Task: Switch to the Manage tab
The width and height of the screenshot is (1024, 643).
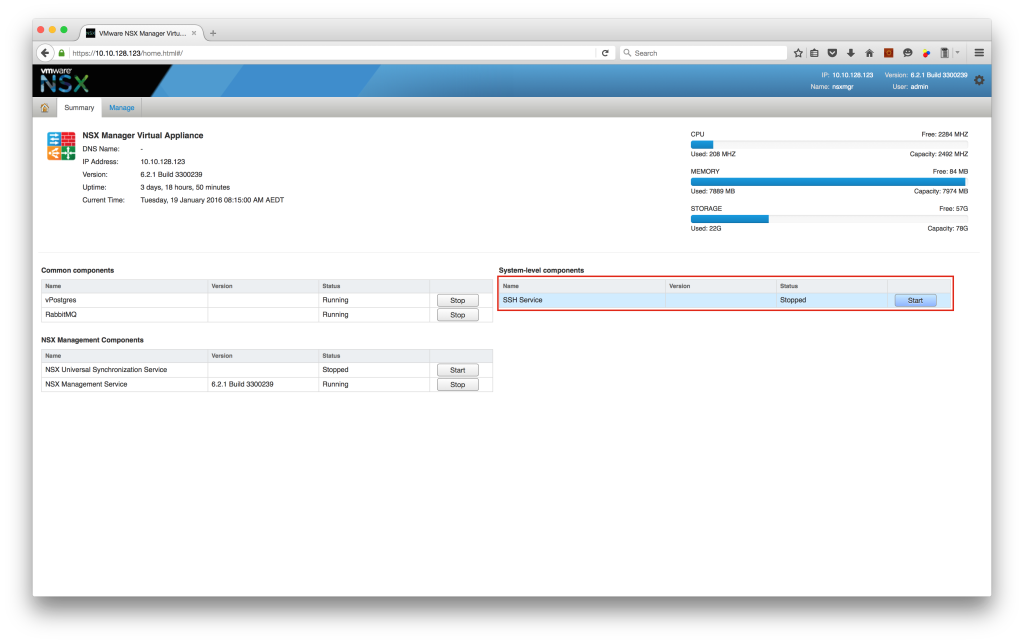Action: [x=121, y=108]
